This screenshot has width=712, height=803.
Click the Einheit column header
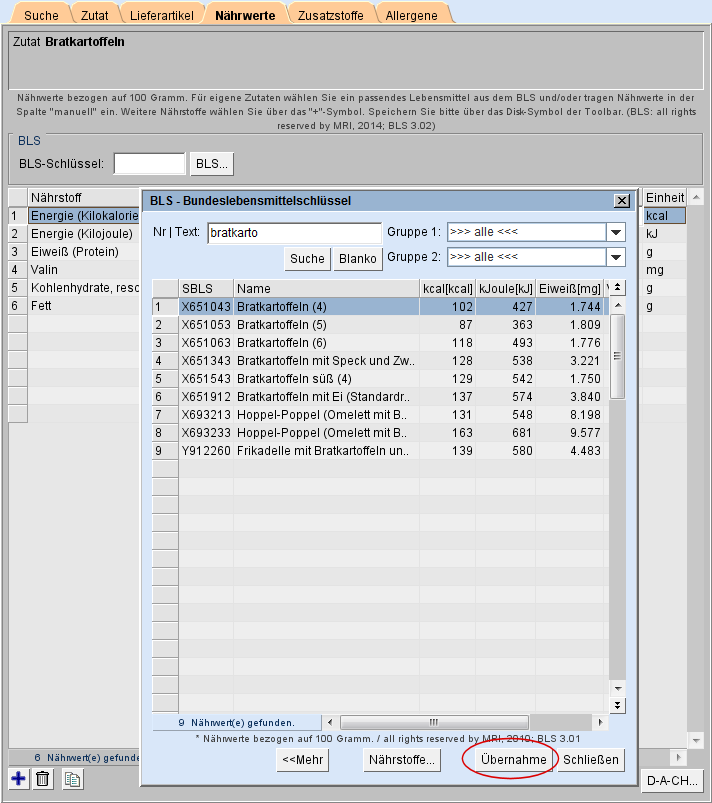pyautogui.click(x=664, y=198)
